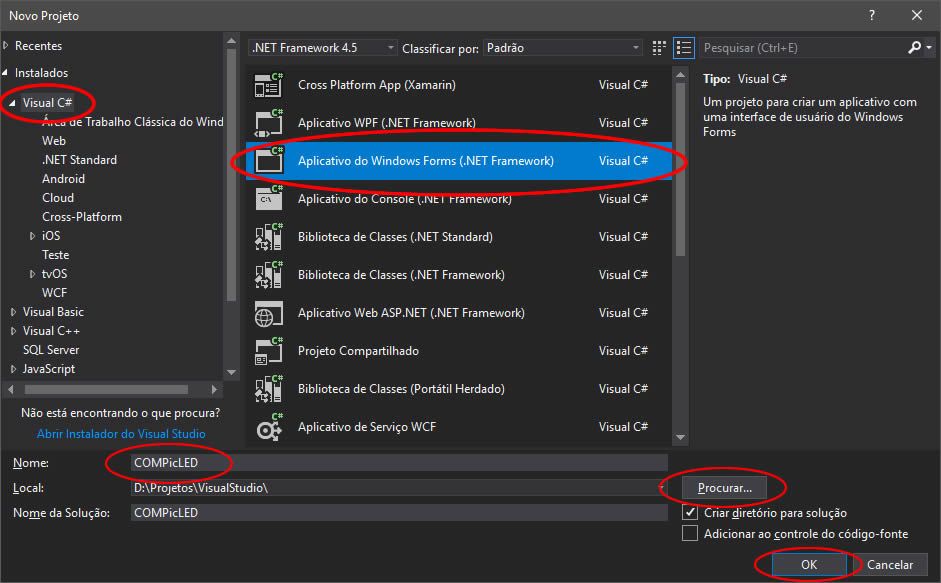Open the Classificar por Padrão dropdown

click(562, 47)
